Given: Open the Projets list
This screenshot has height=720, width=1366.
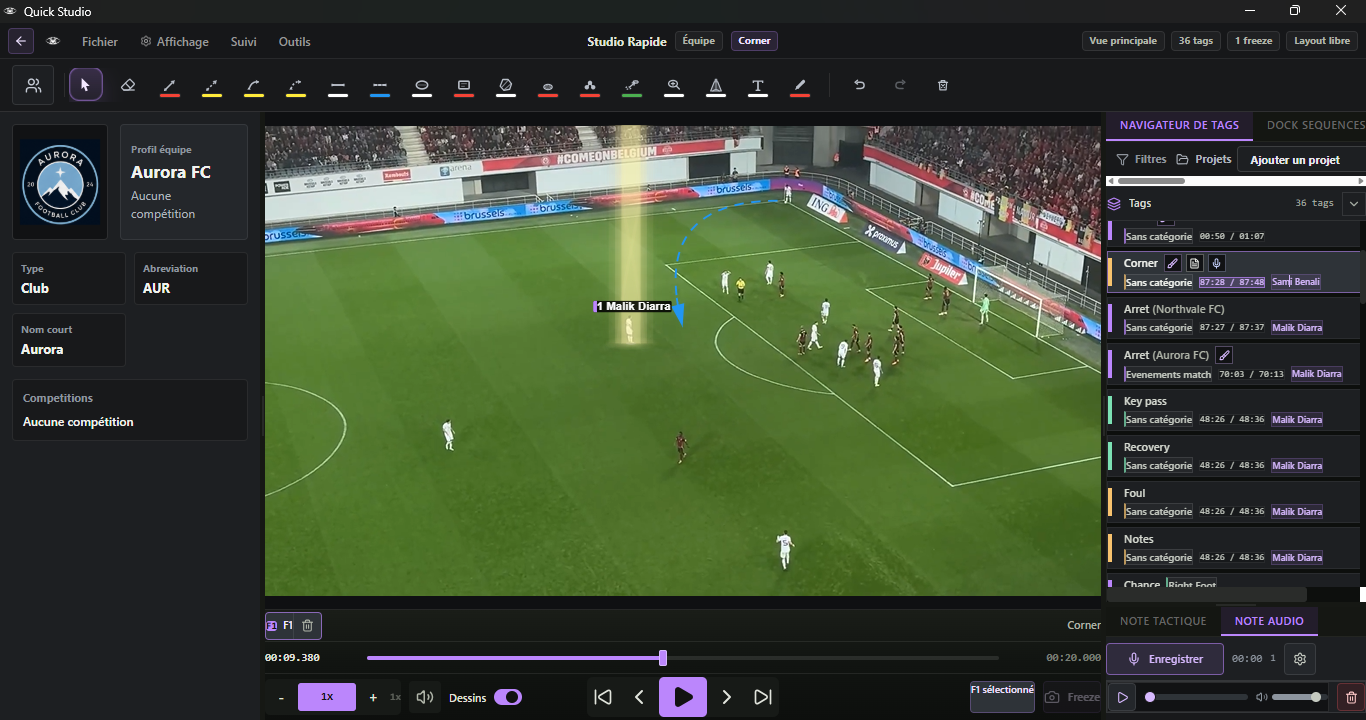Looking at the screenshot, I should point(1204,159).
